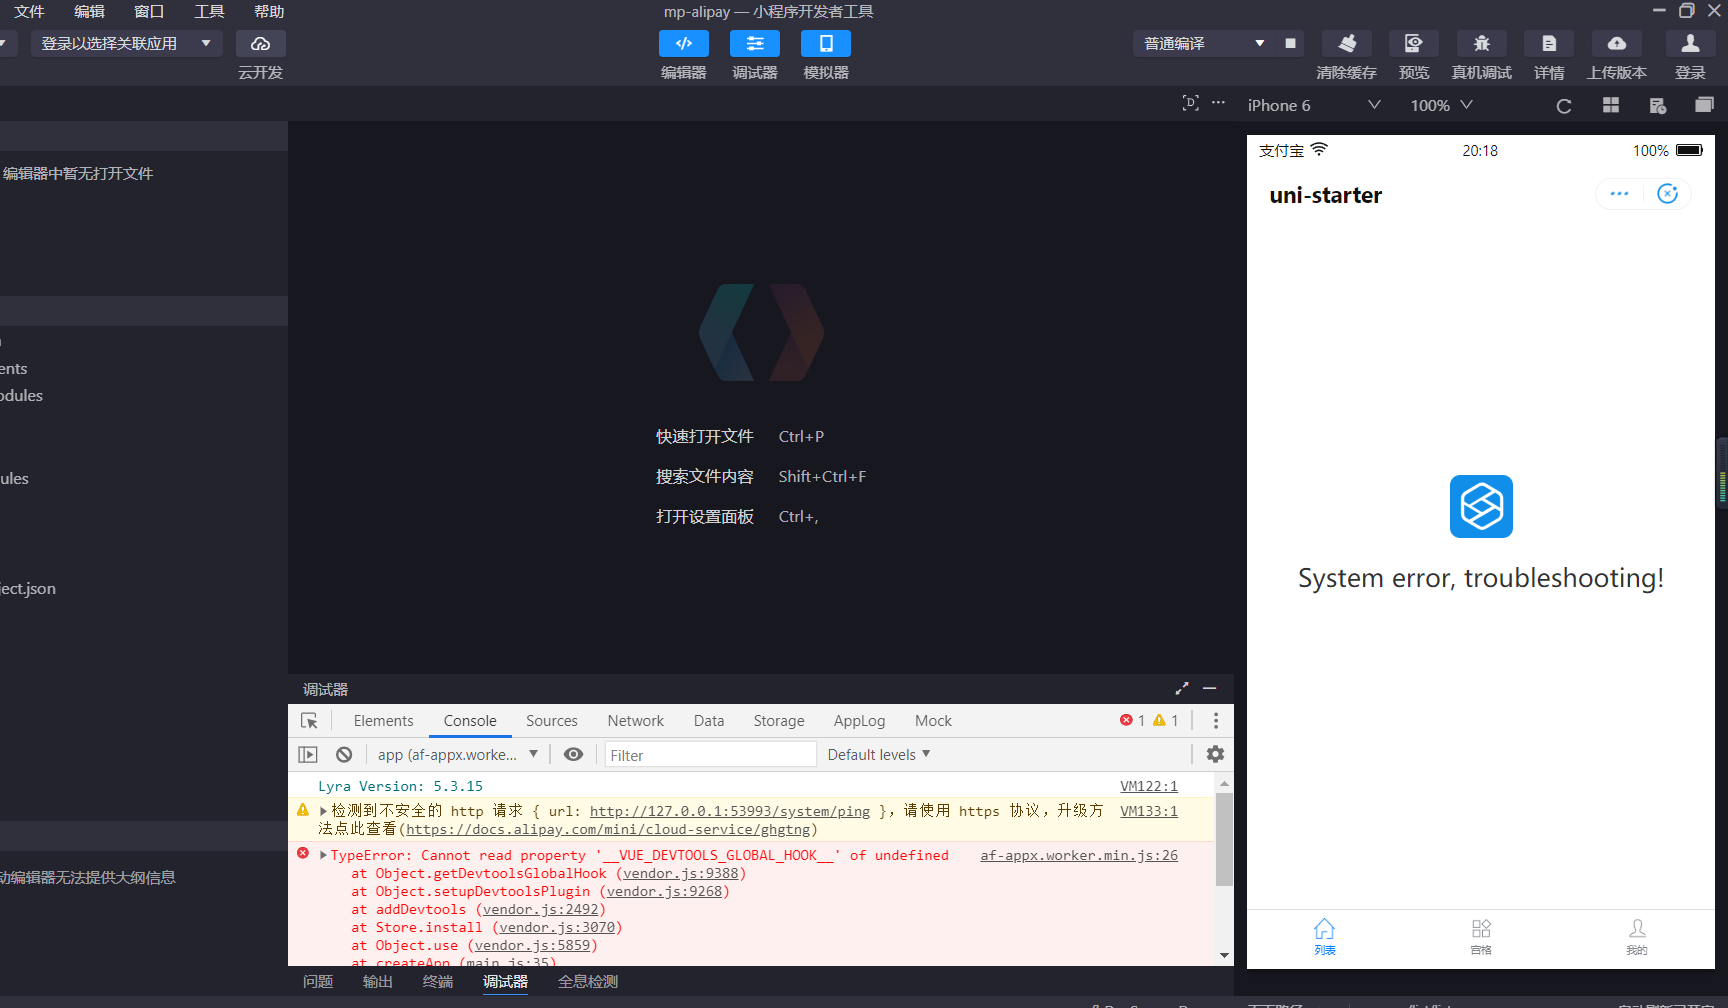Click the Clear Cache (清除缓存) icon
Viewport: 1728px width, 1008px height.
[x=1346, y=44]
